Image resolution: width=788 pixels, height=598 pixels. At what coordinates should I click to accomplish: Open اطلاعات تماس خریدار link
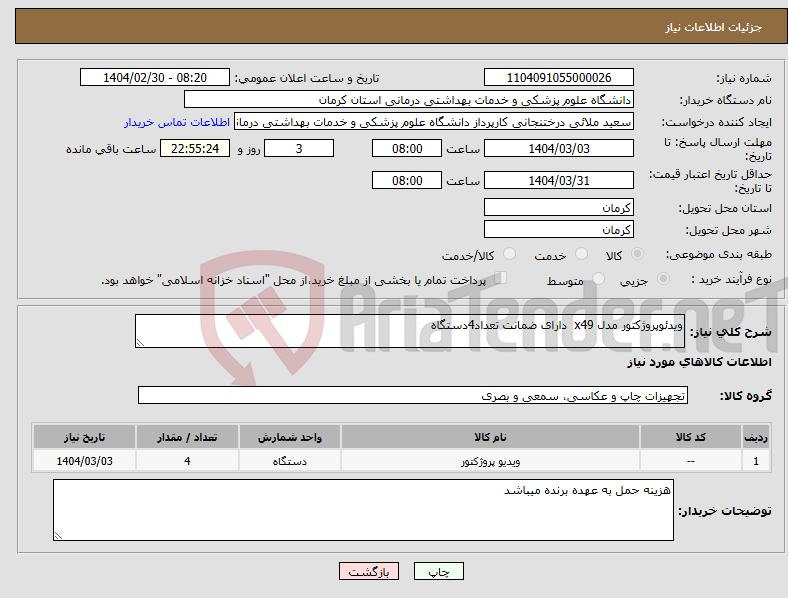[x=177, y=122]
